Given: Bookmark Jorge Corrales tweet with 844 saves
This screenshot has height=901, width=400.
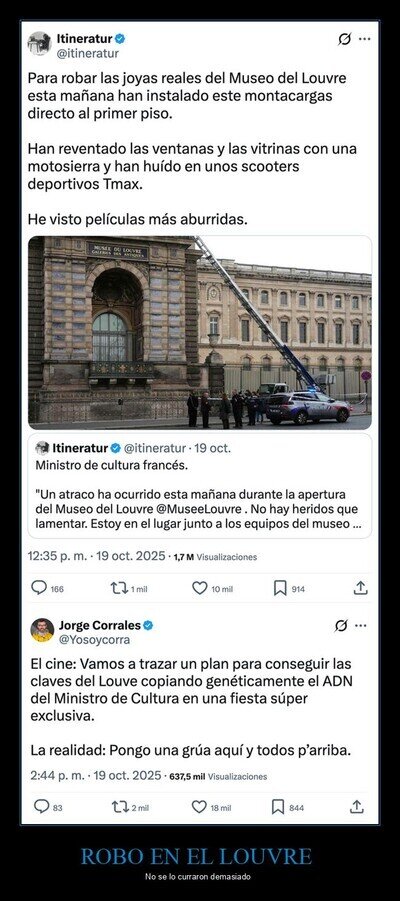Looking at the screenshot, I should point(278,807).
